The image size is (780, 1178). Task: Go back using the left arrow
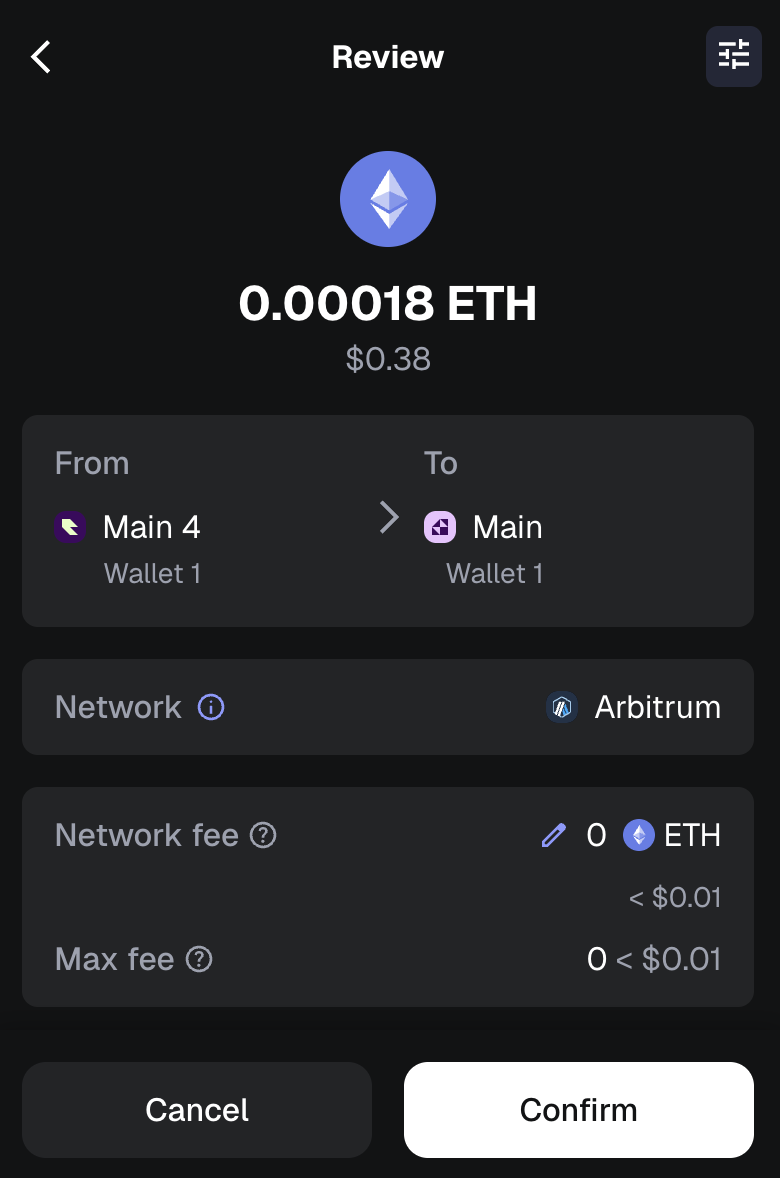[x=41, y=57]
